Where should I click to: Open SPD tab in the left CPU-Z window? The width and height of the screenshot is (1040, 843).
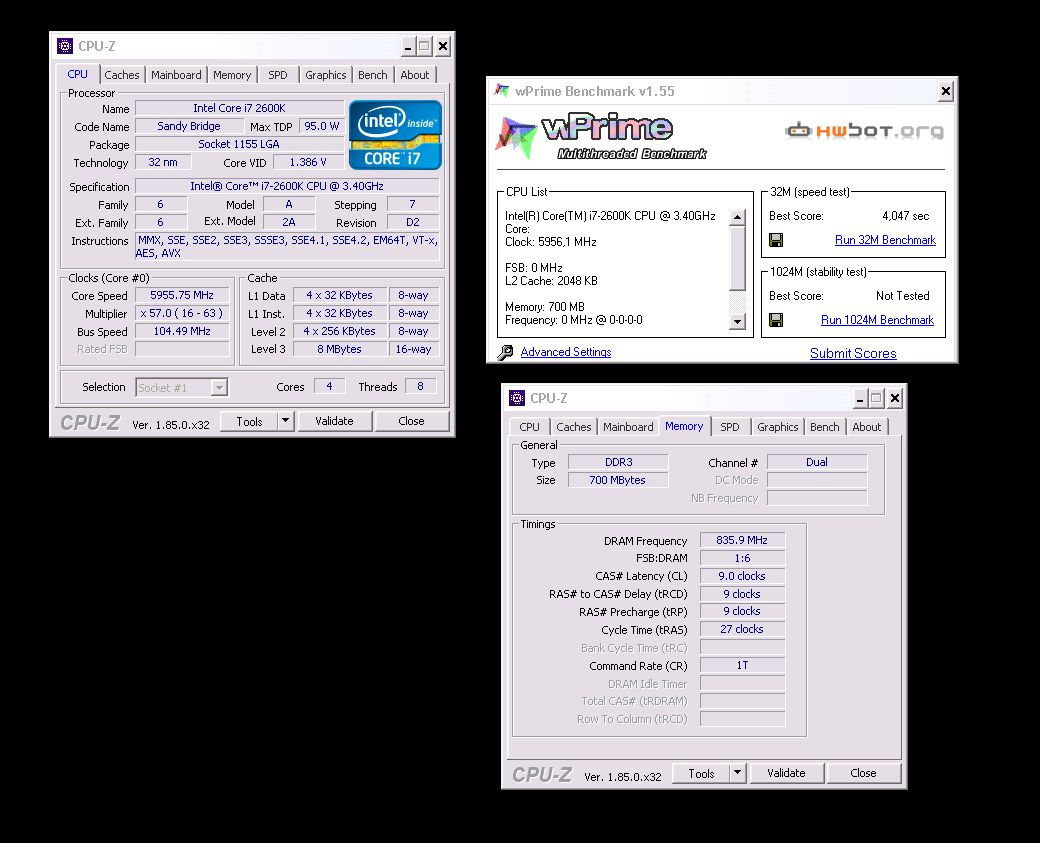[x=278, y=75]
